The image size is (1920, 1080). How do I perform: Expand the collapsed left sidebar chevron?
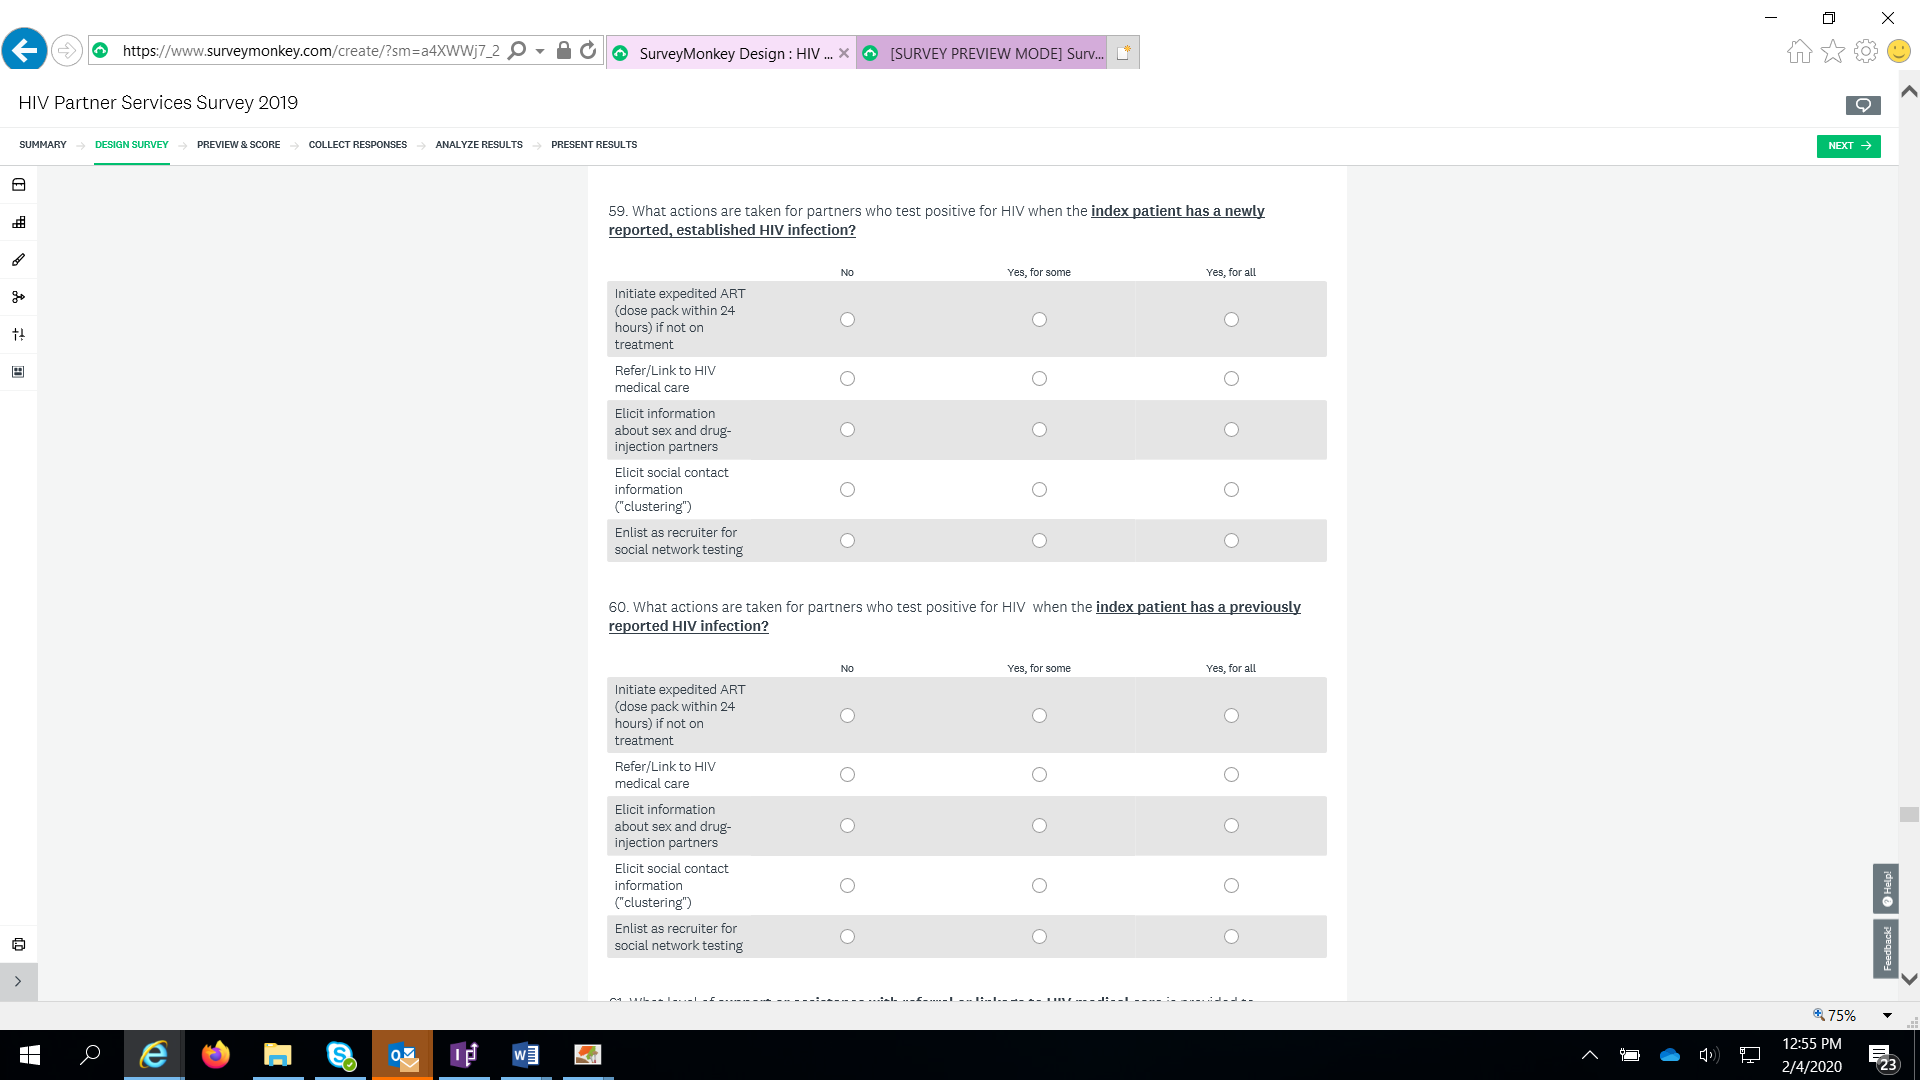coord(18,982)
